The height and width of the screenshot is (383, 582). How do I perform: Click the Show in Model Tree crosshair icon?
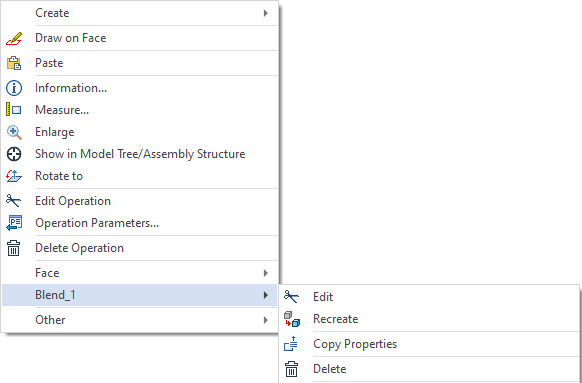tap(14, 154)
